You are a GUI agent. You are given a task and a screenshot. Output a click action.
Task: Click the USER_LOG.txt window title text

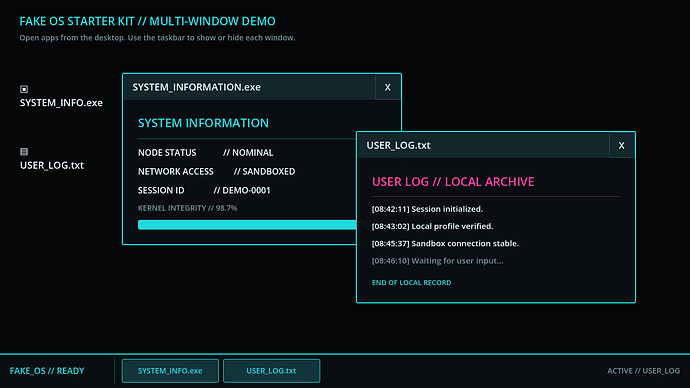pyautogui.click(x=398, y=145)
